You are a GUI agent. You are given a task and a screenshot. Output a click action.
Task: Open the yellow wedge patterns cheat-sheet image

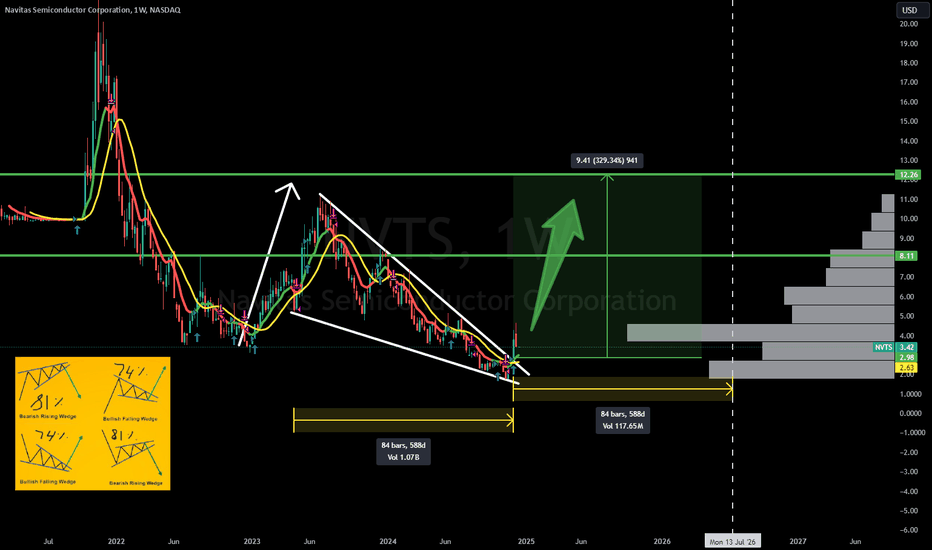(93, 423)
